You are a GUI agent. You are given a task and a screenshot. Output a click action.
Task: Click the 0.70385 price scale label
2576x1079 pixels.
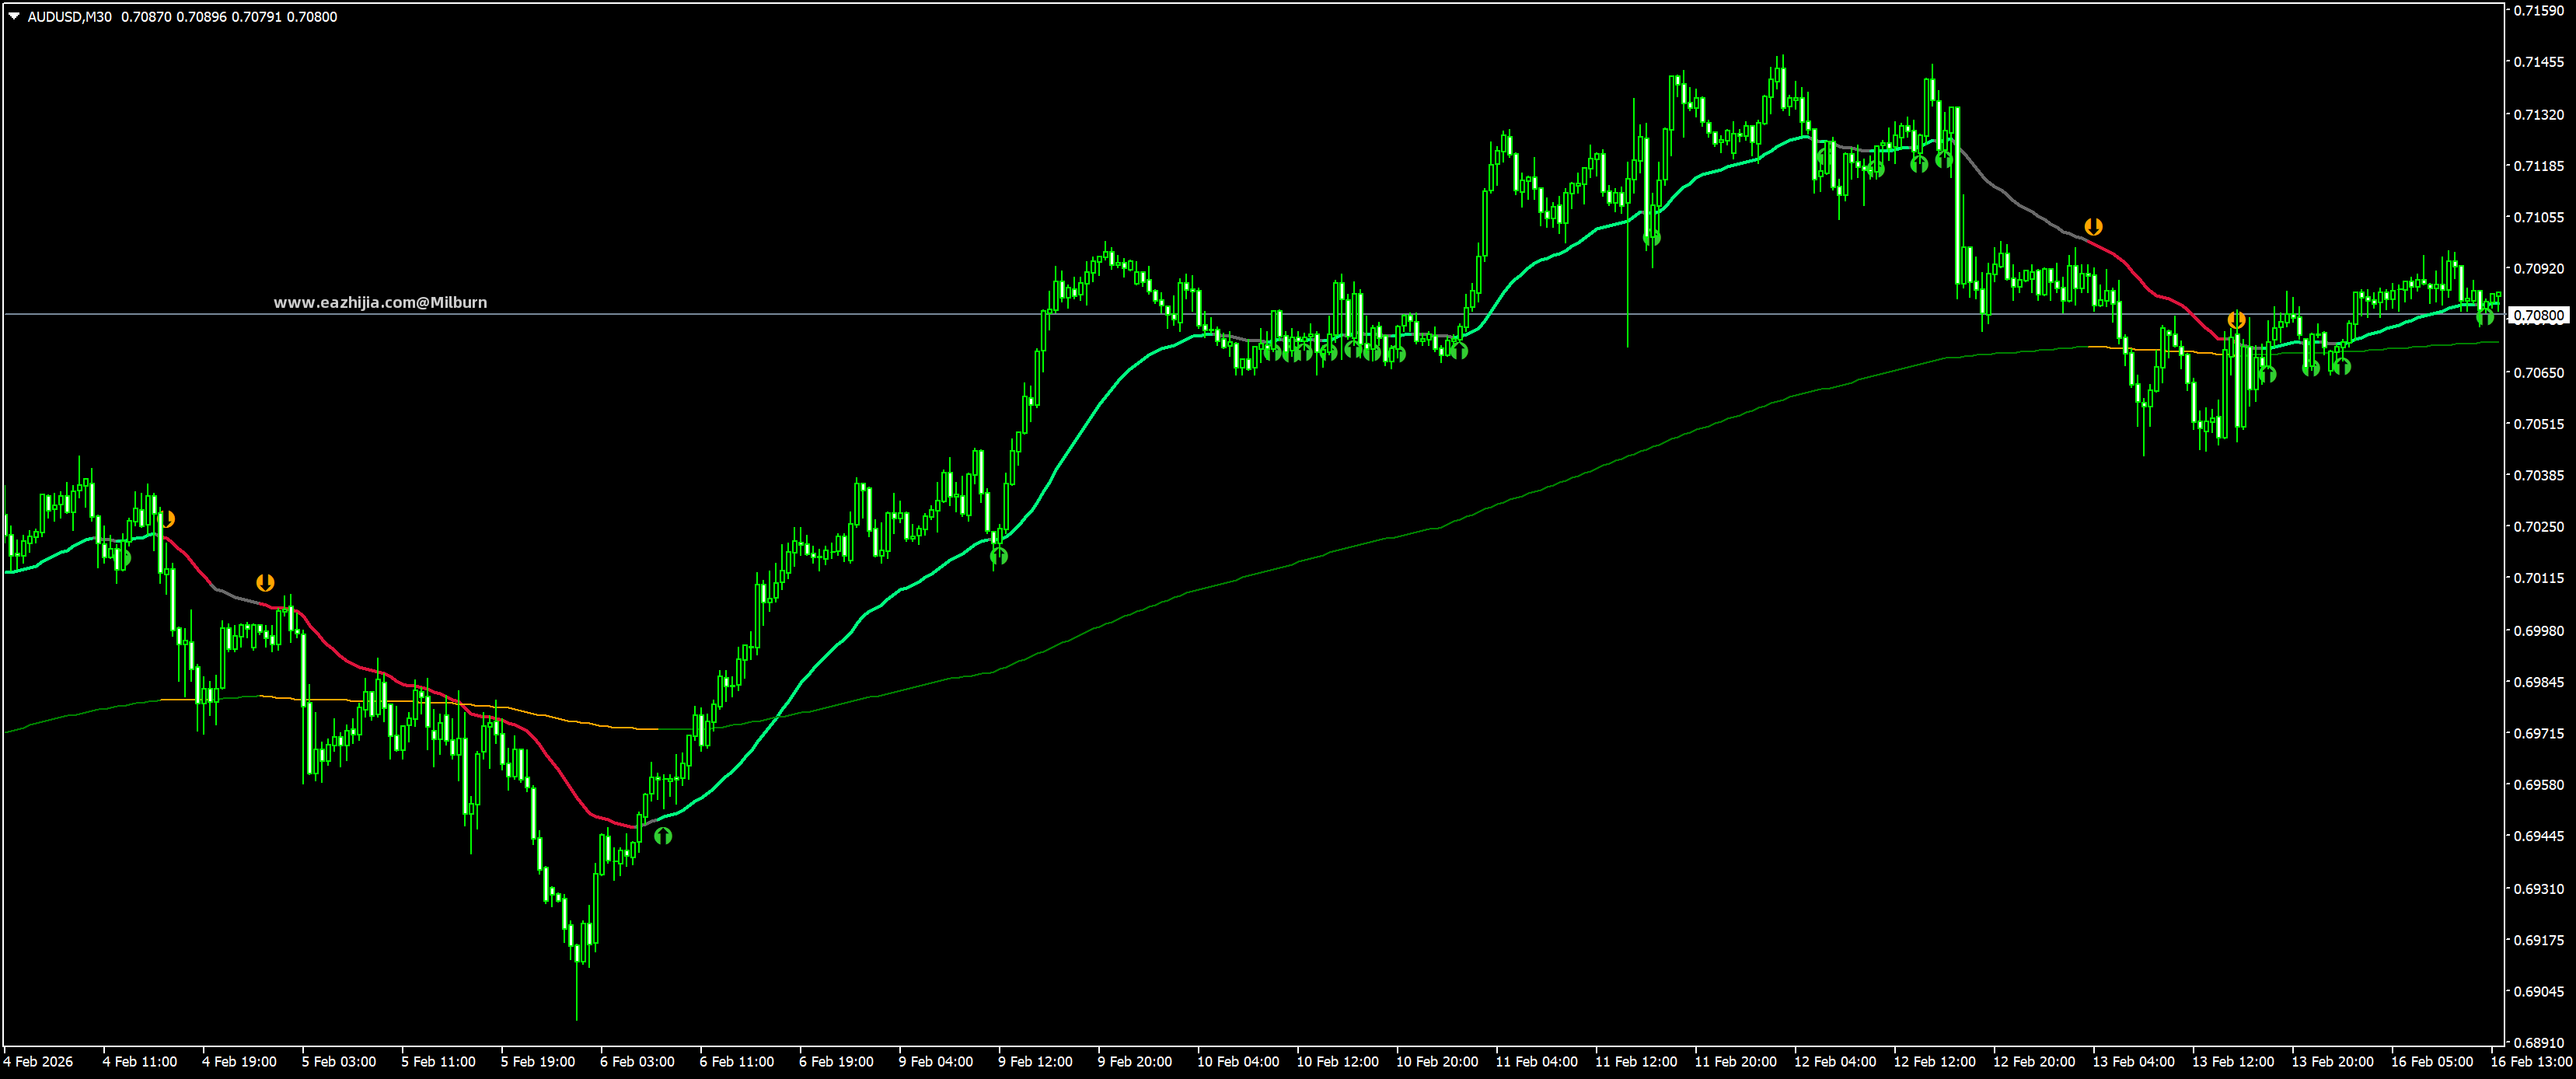(x=2538, y=475)
